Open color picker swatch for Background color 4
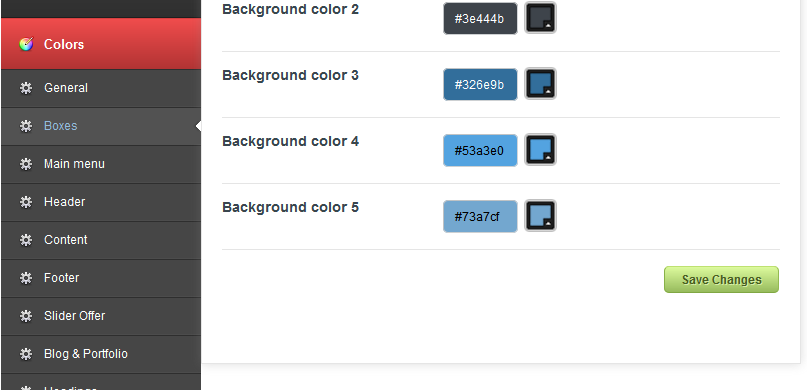Screen dimensions: 807x390 (x=540, y=150)
